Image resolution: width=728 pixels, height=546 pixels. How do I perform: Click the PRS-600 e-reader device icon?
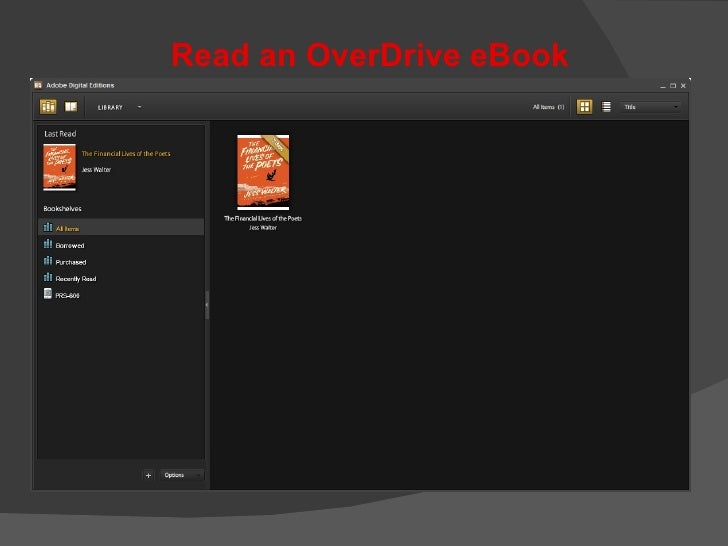(47, 293)
